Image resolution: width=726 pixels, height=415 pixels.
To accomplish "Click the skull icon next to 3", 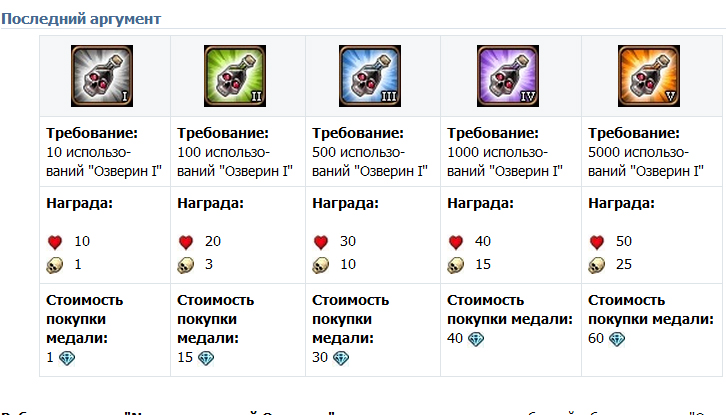I will (x=186, y=265).
